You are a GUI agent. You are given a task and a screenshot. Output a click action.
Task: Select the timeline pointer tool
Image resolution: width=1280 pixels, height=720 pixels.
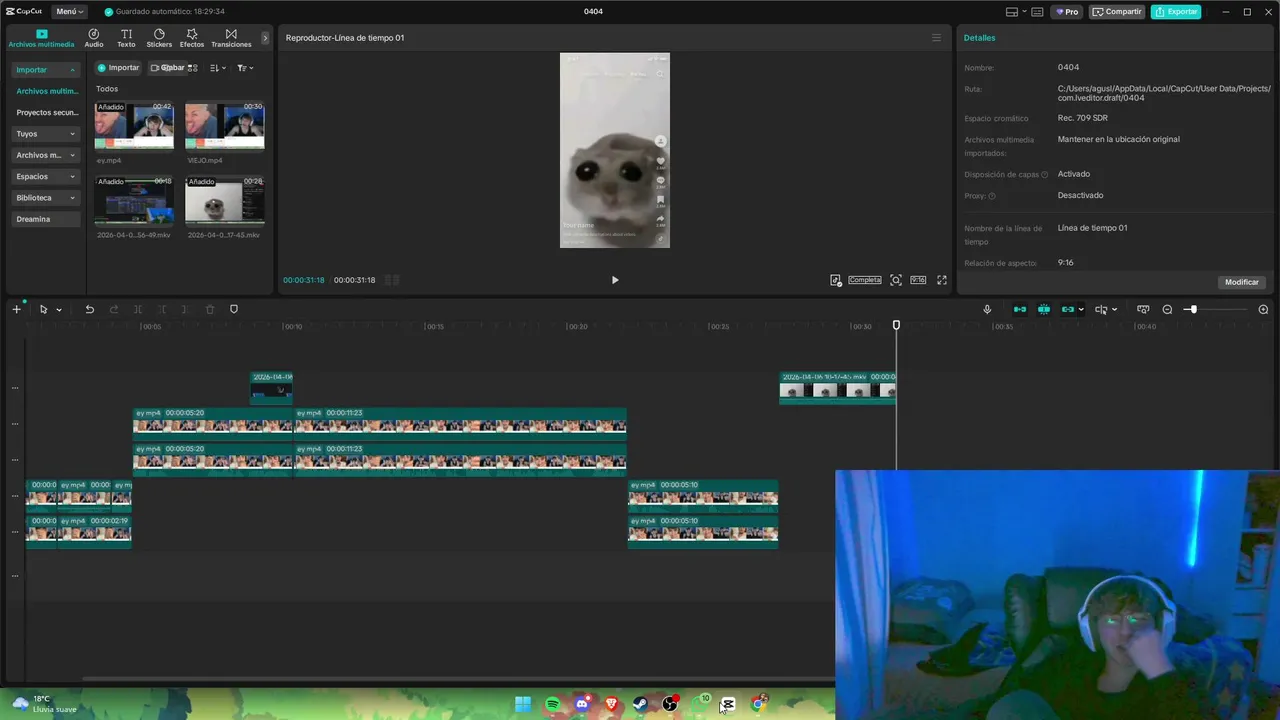point(43,309)
